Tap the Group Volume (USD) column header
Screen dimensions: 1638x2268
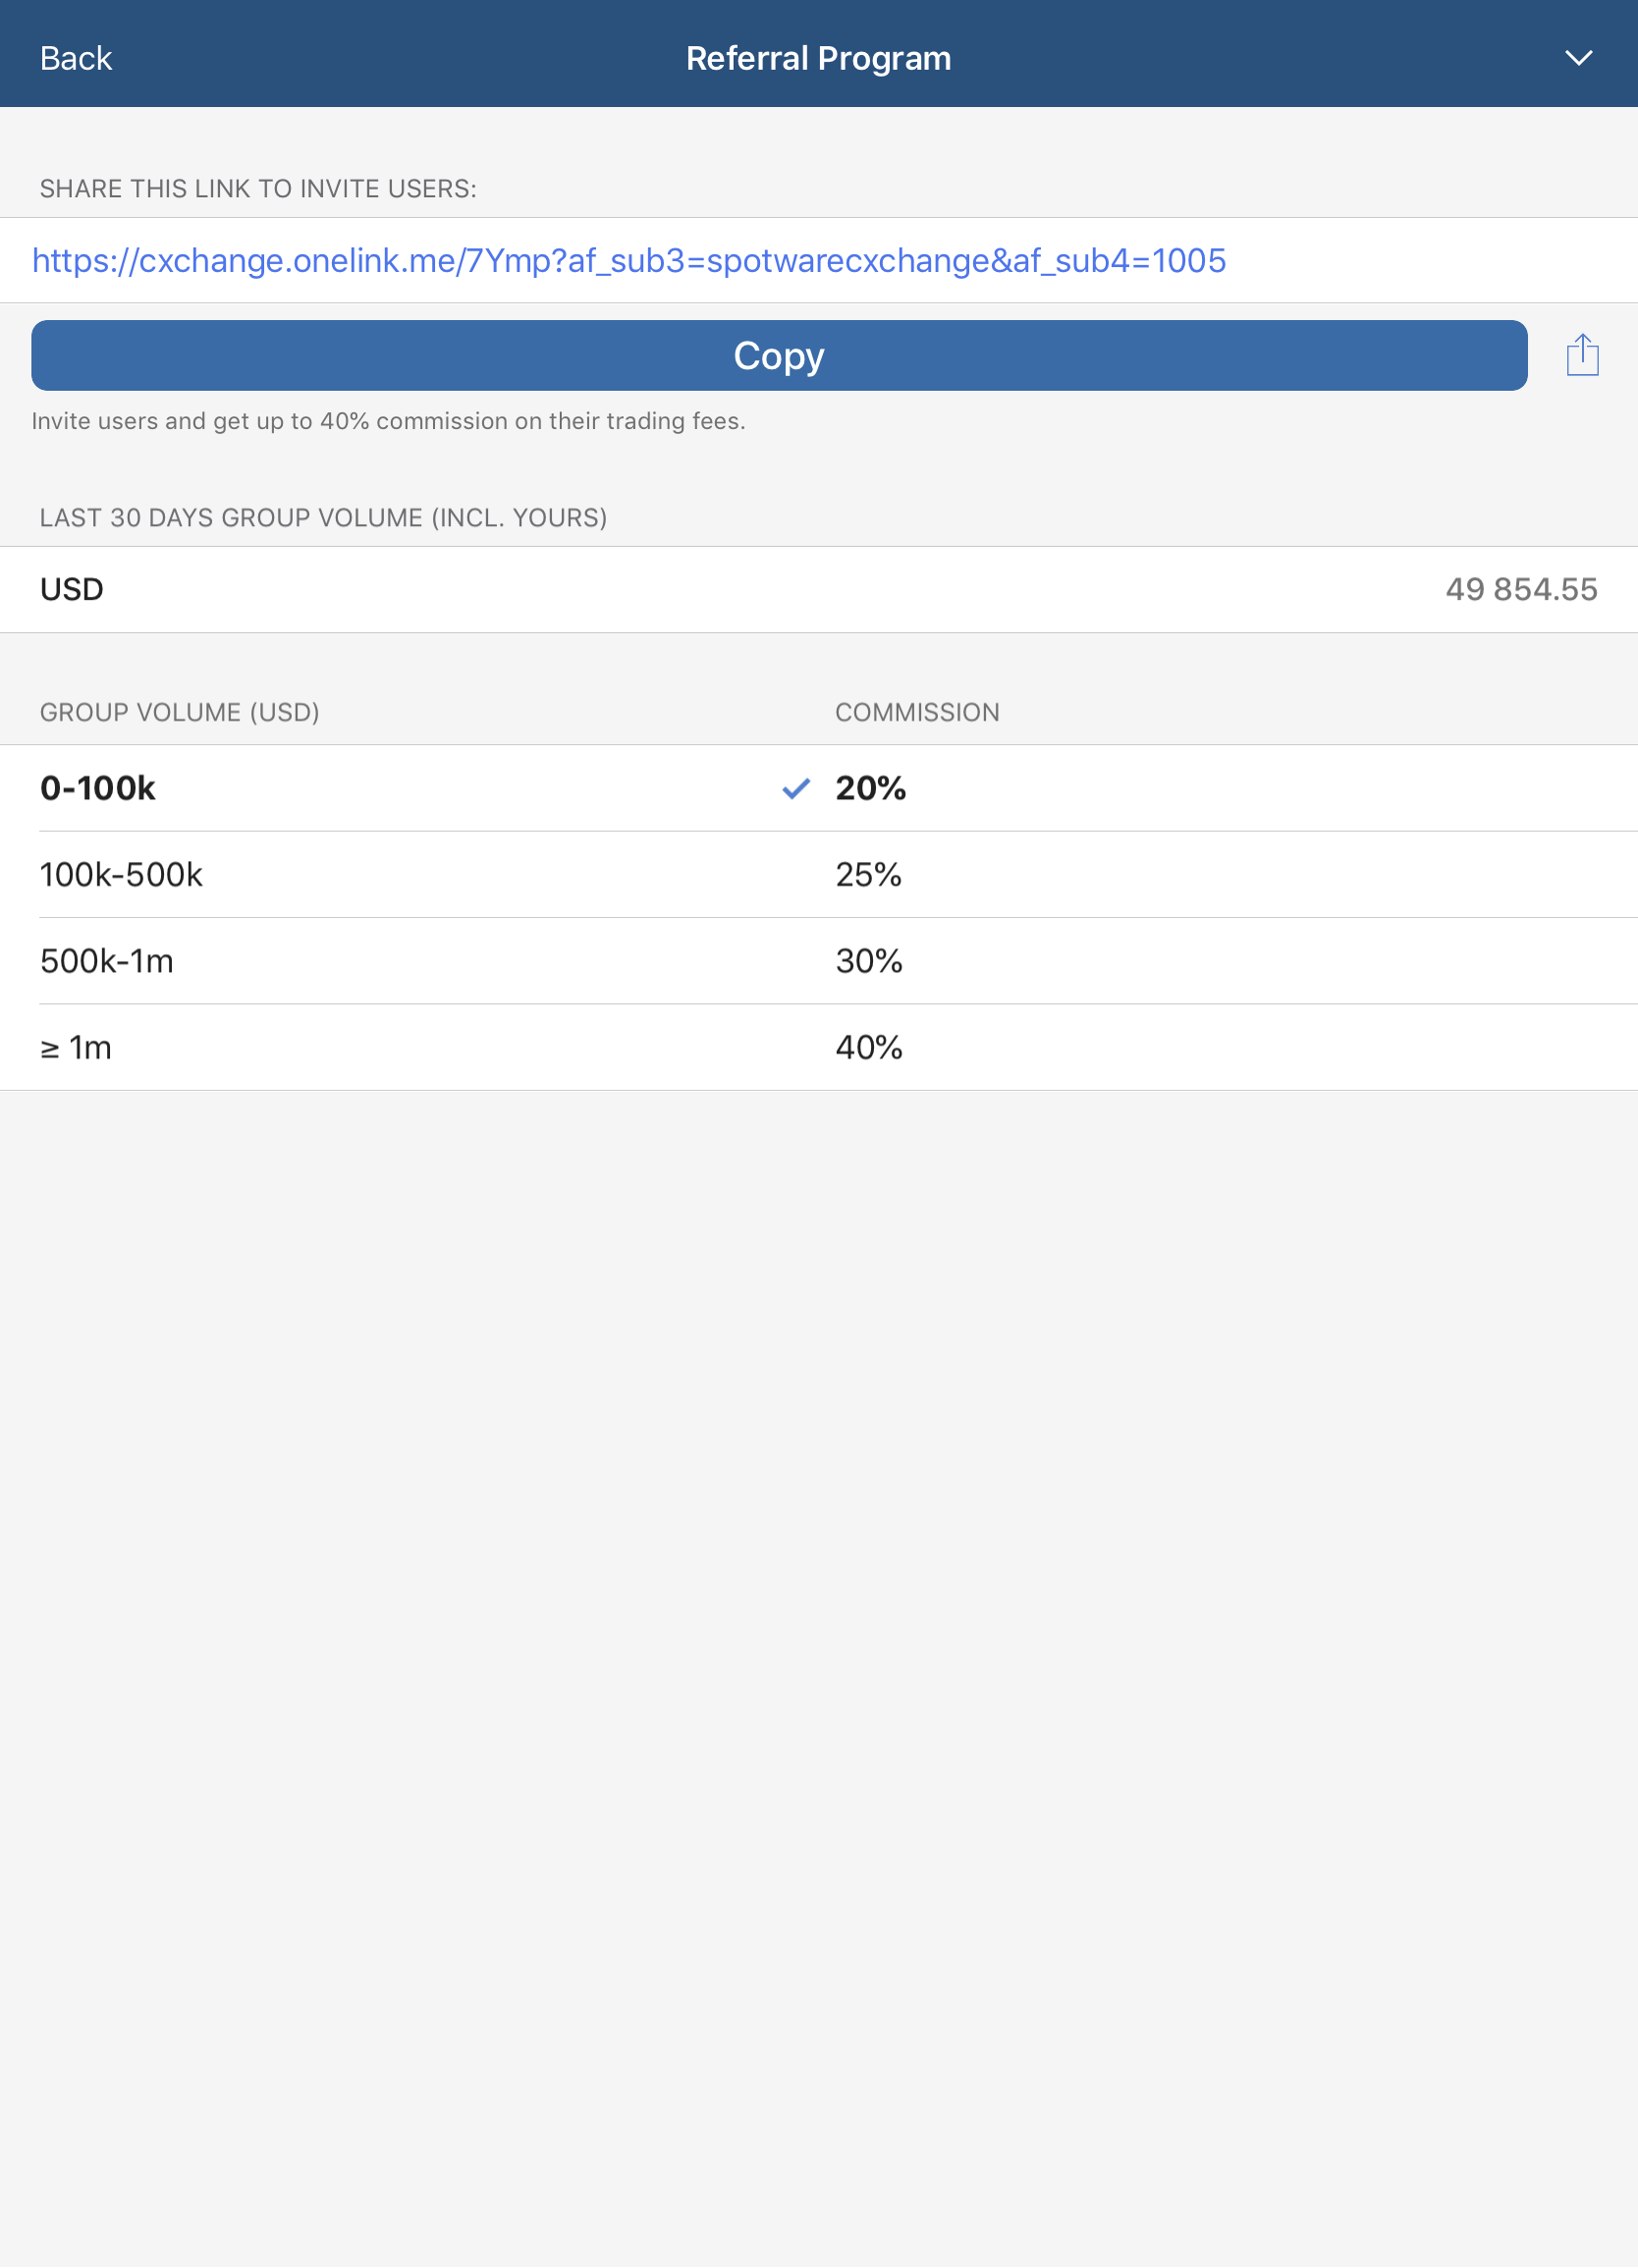pos(180,712)
